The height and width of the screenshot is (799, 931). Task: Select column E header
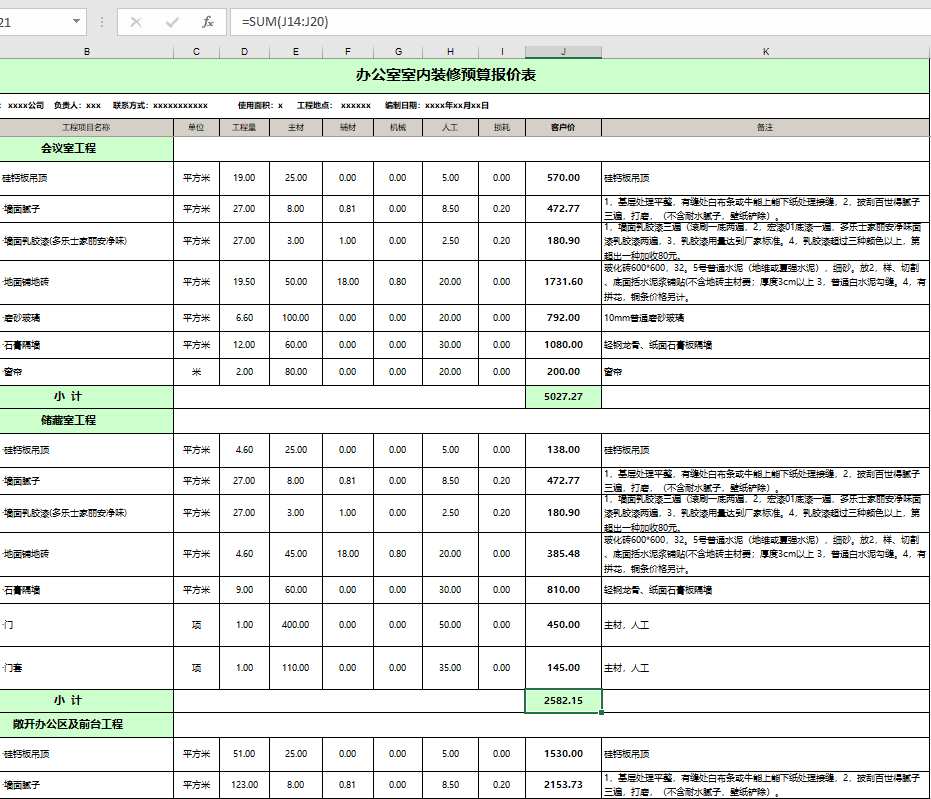coord(296,52)
